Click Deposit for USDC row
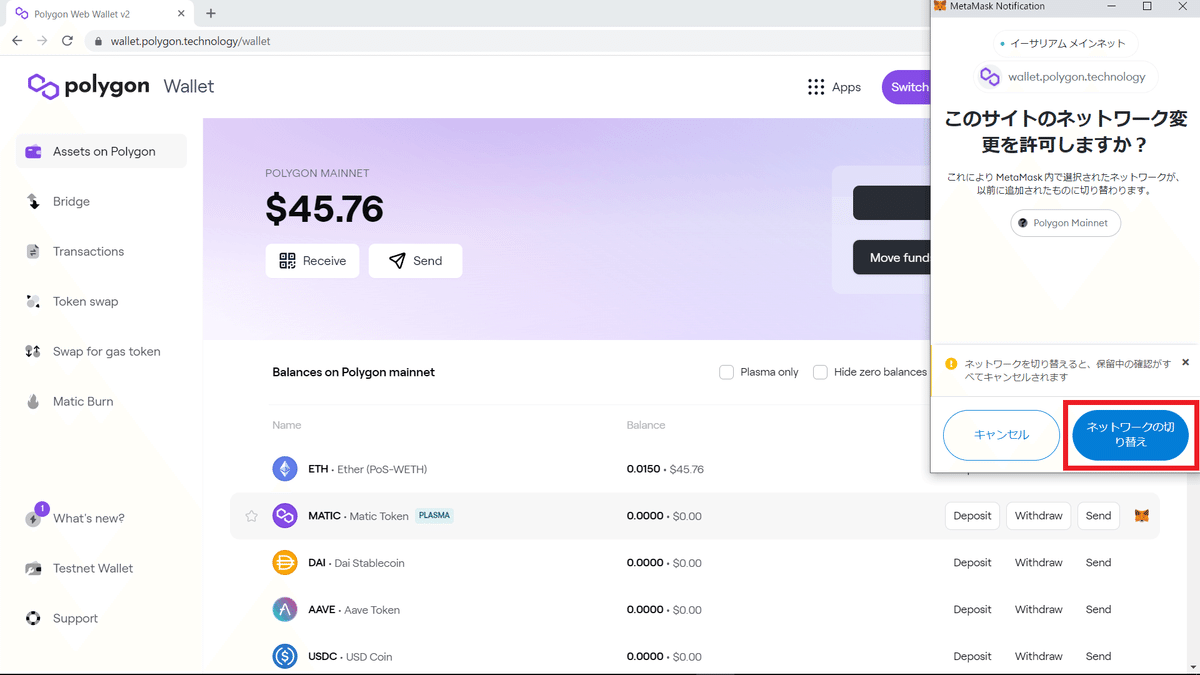 pos(972,657)
